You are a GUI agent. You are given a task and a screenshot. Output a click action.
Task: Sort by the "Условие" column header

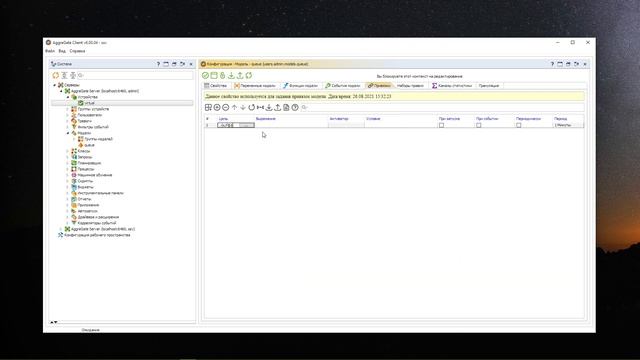[x=373, y=119]
